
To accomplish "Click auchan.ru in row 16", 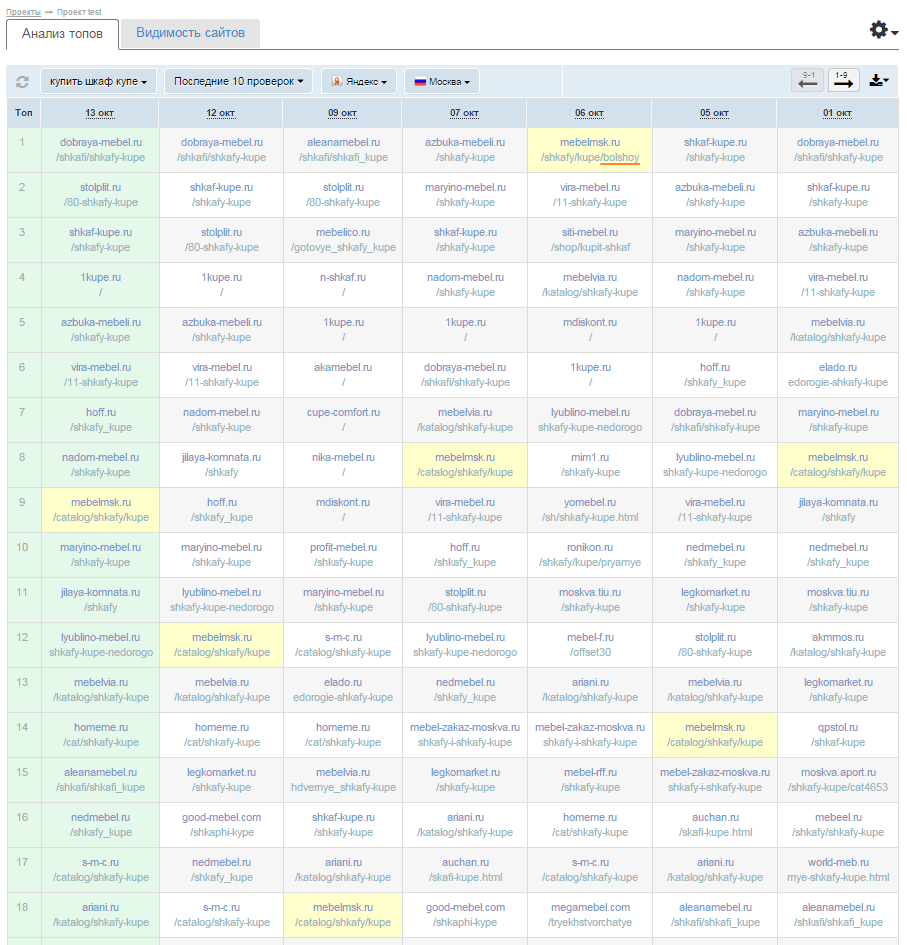I will pyautogui.click(x=715, y=817).
